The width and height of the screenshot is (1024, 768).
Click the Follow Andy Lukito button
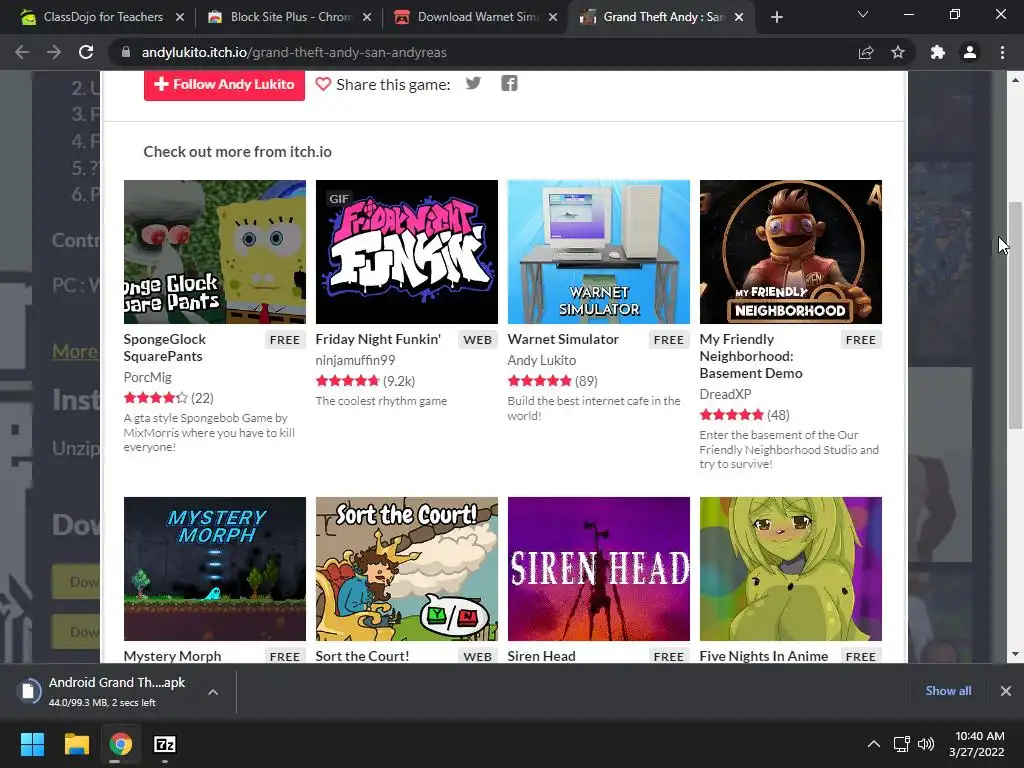click(x=224, y=84)
